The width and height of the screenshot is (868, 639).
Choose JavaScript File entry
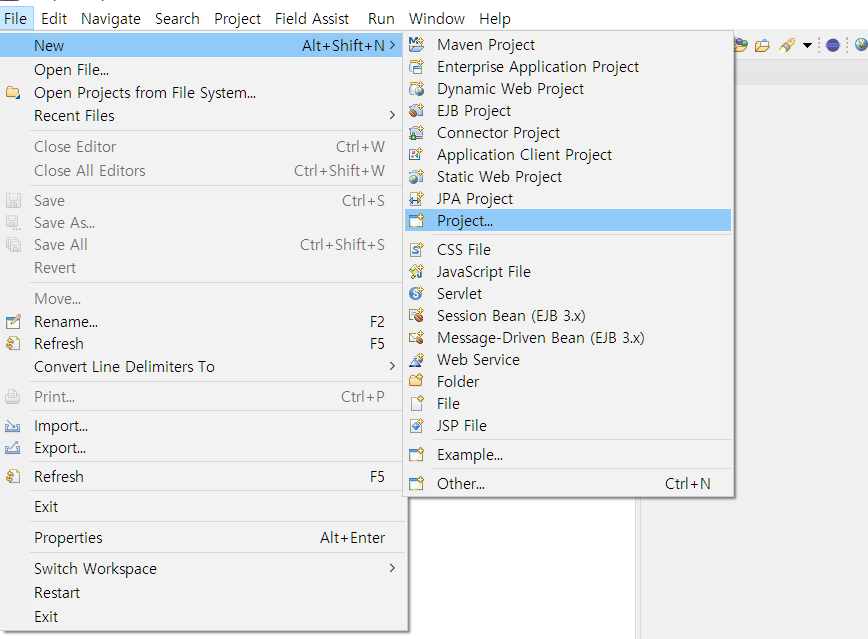(x=568, y=272)
